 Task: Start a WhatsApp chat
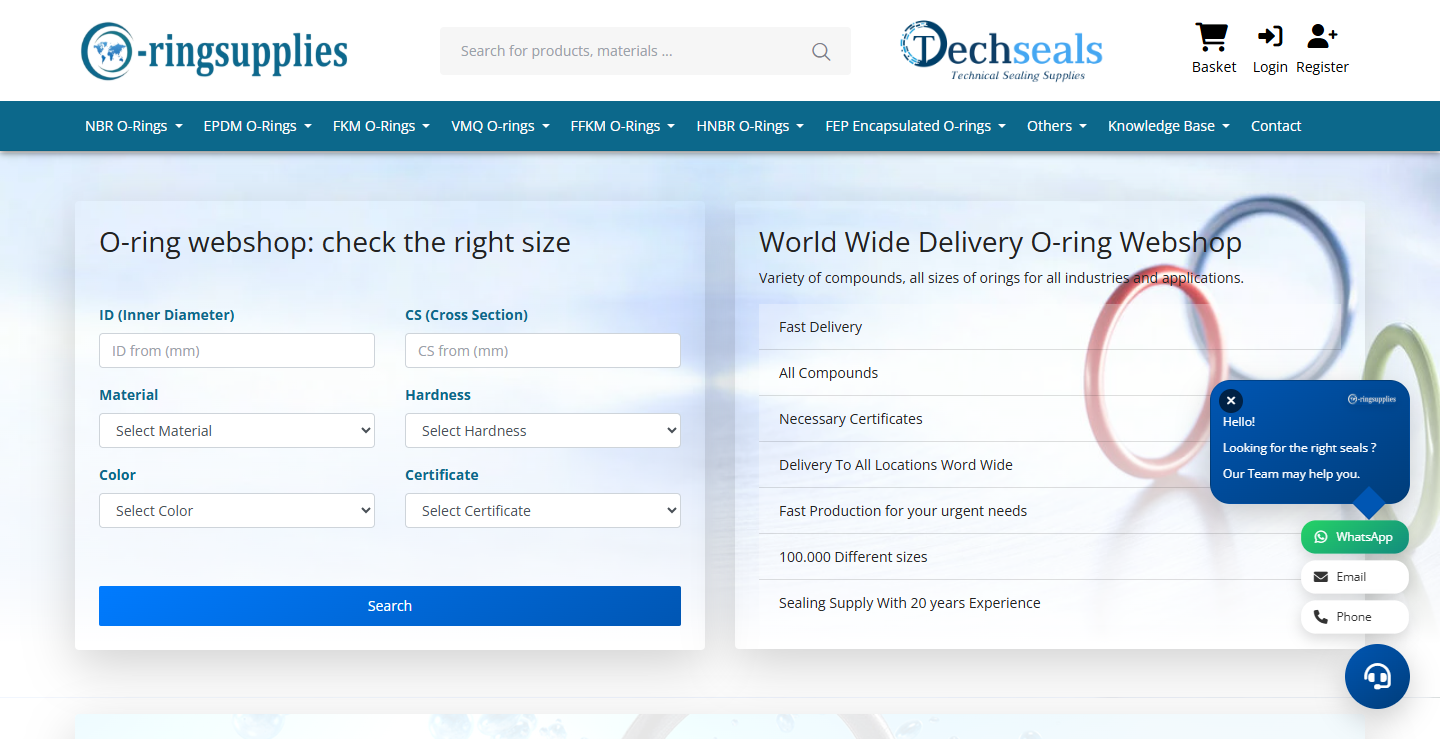click(1354, 537)
